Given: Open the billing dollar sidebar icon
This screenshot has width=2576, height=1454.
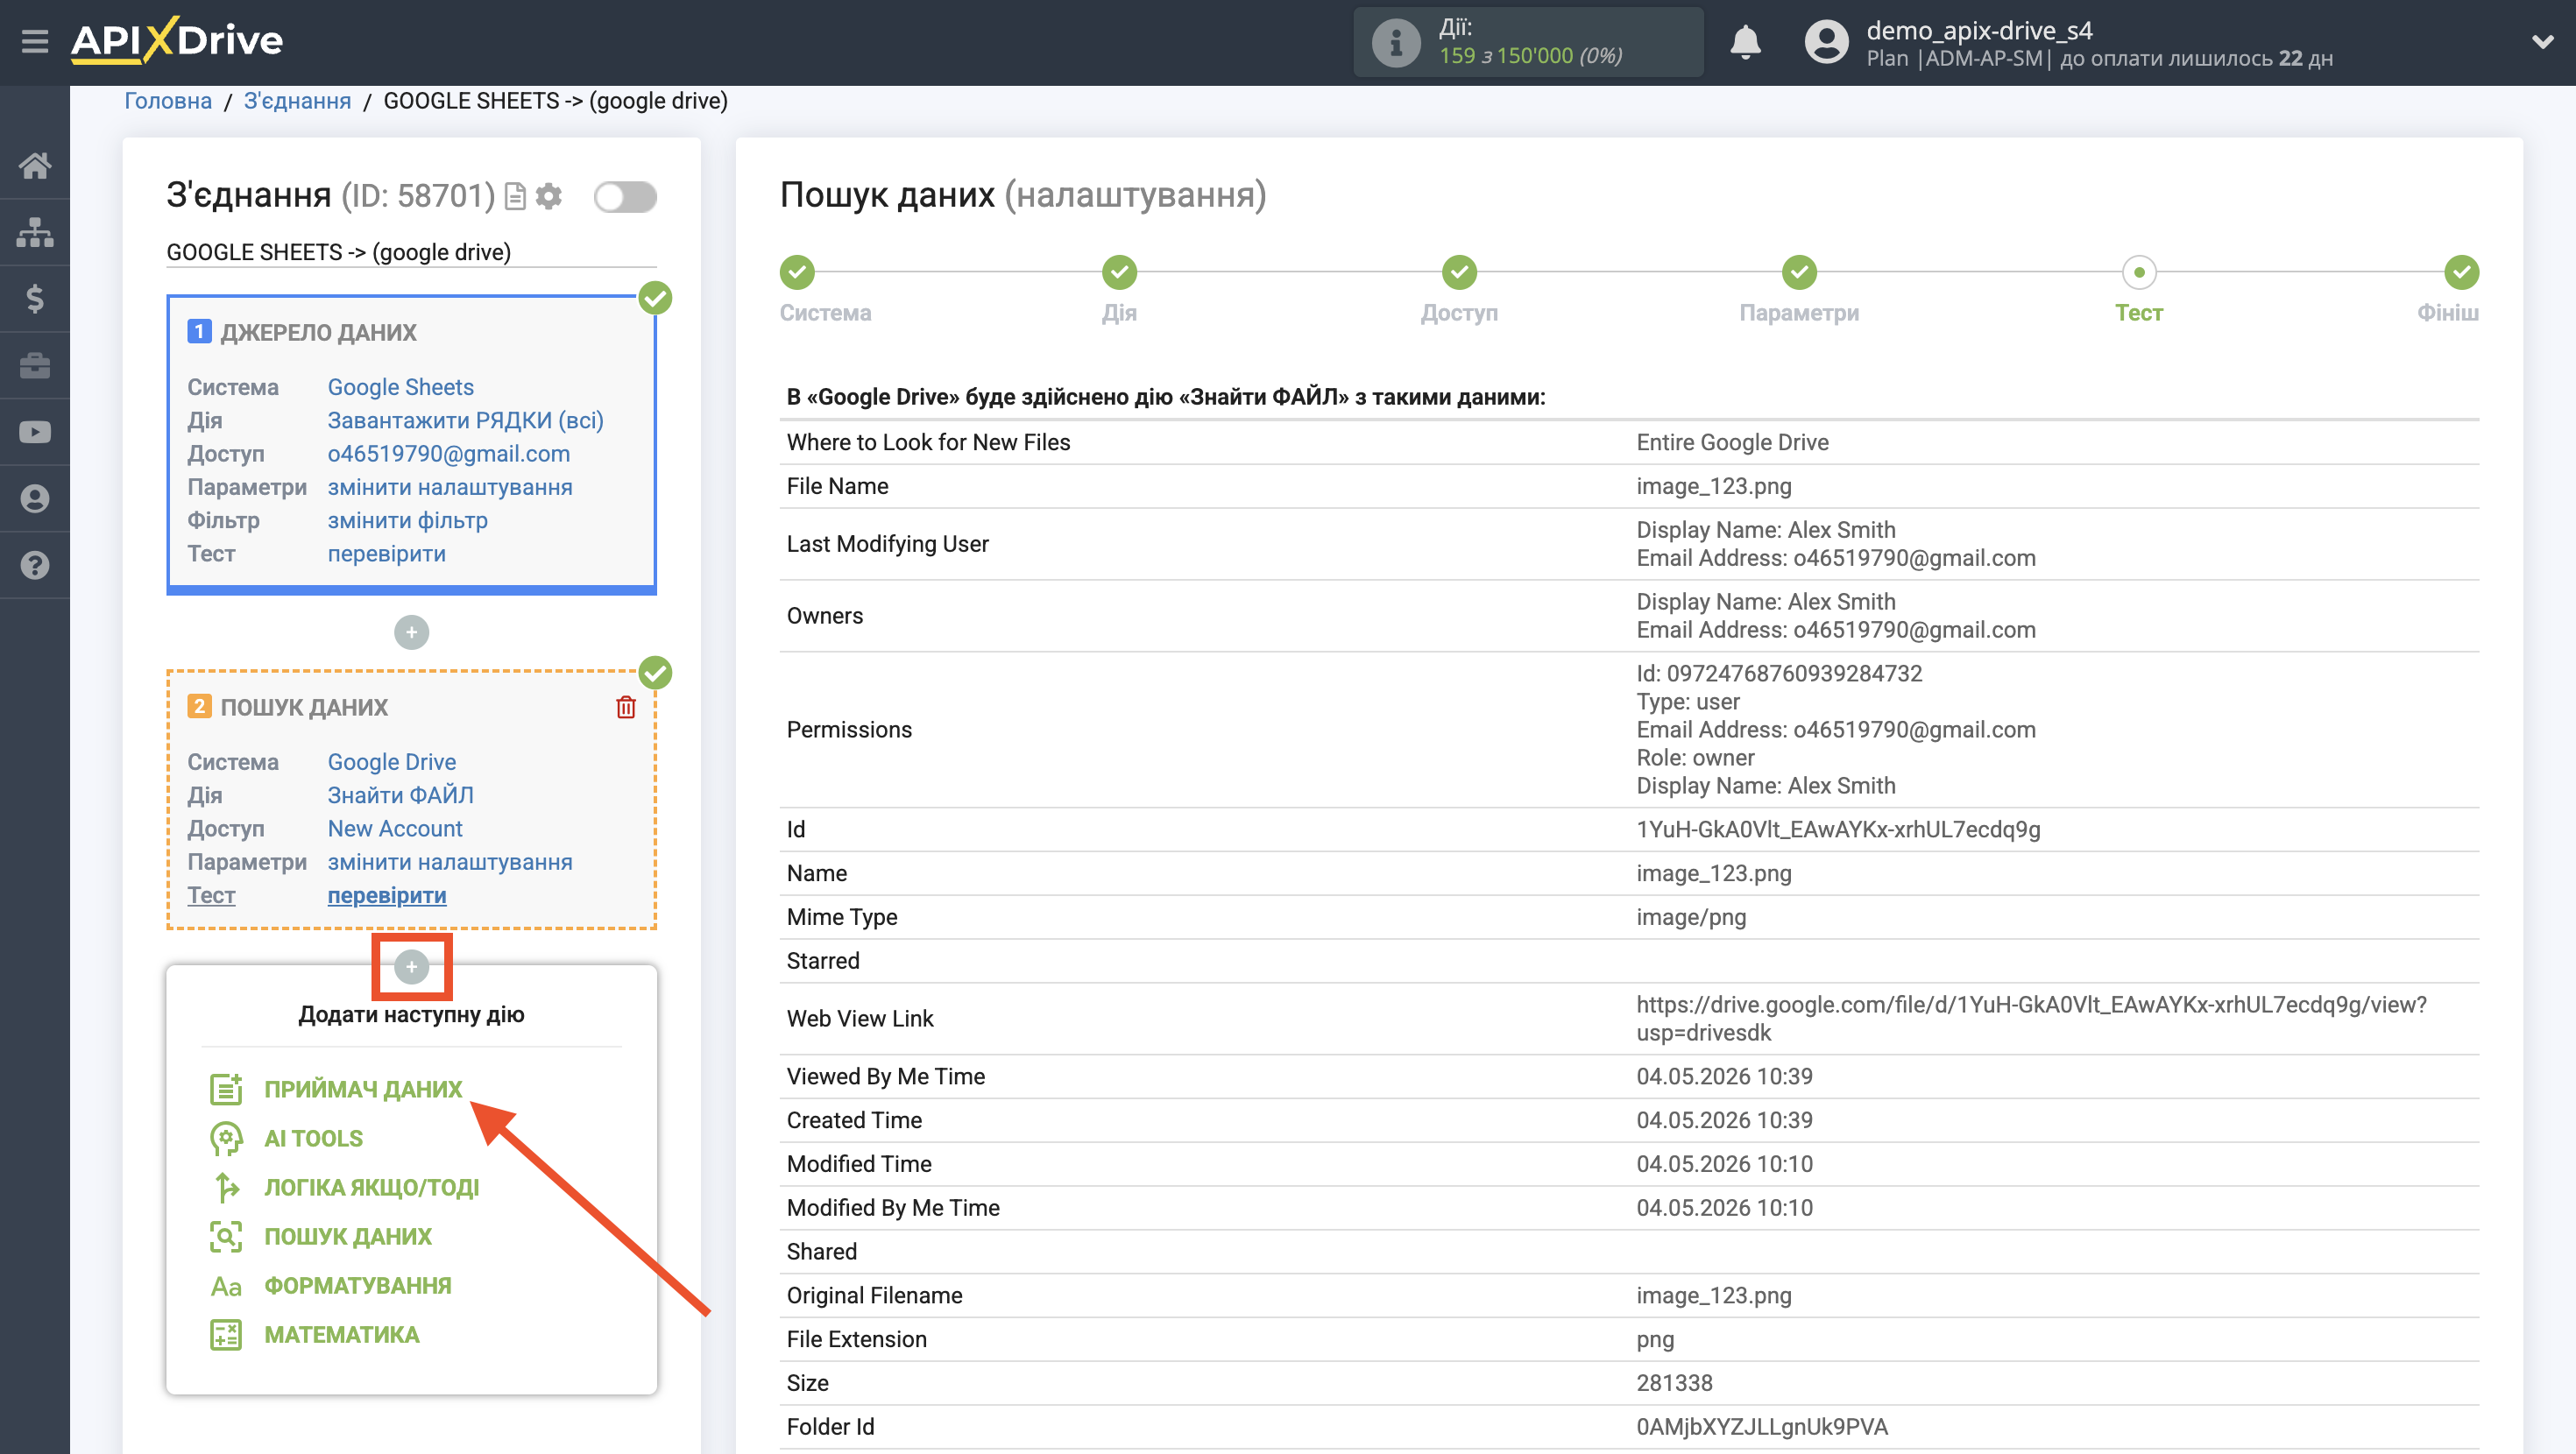Looking at the screenshot, I should pos(35,298).
